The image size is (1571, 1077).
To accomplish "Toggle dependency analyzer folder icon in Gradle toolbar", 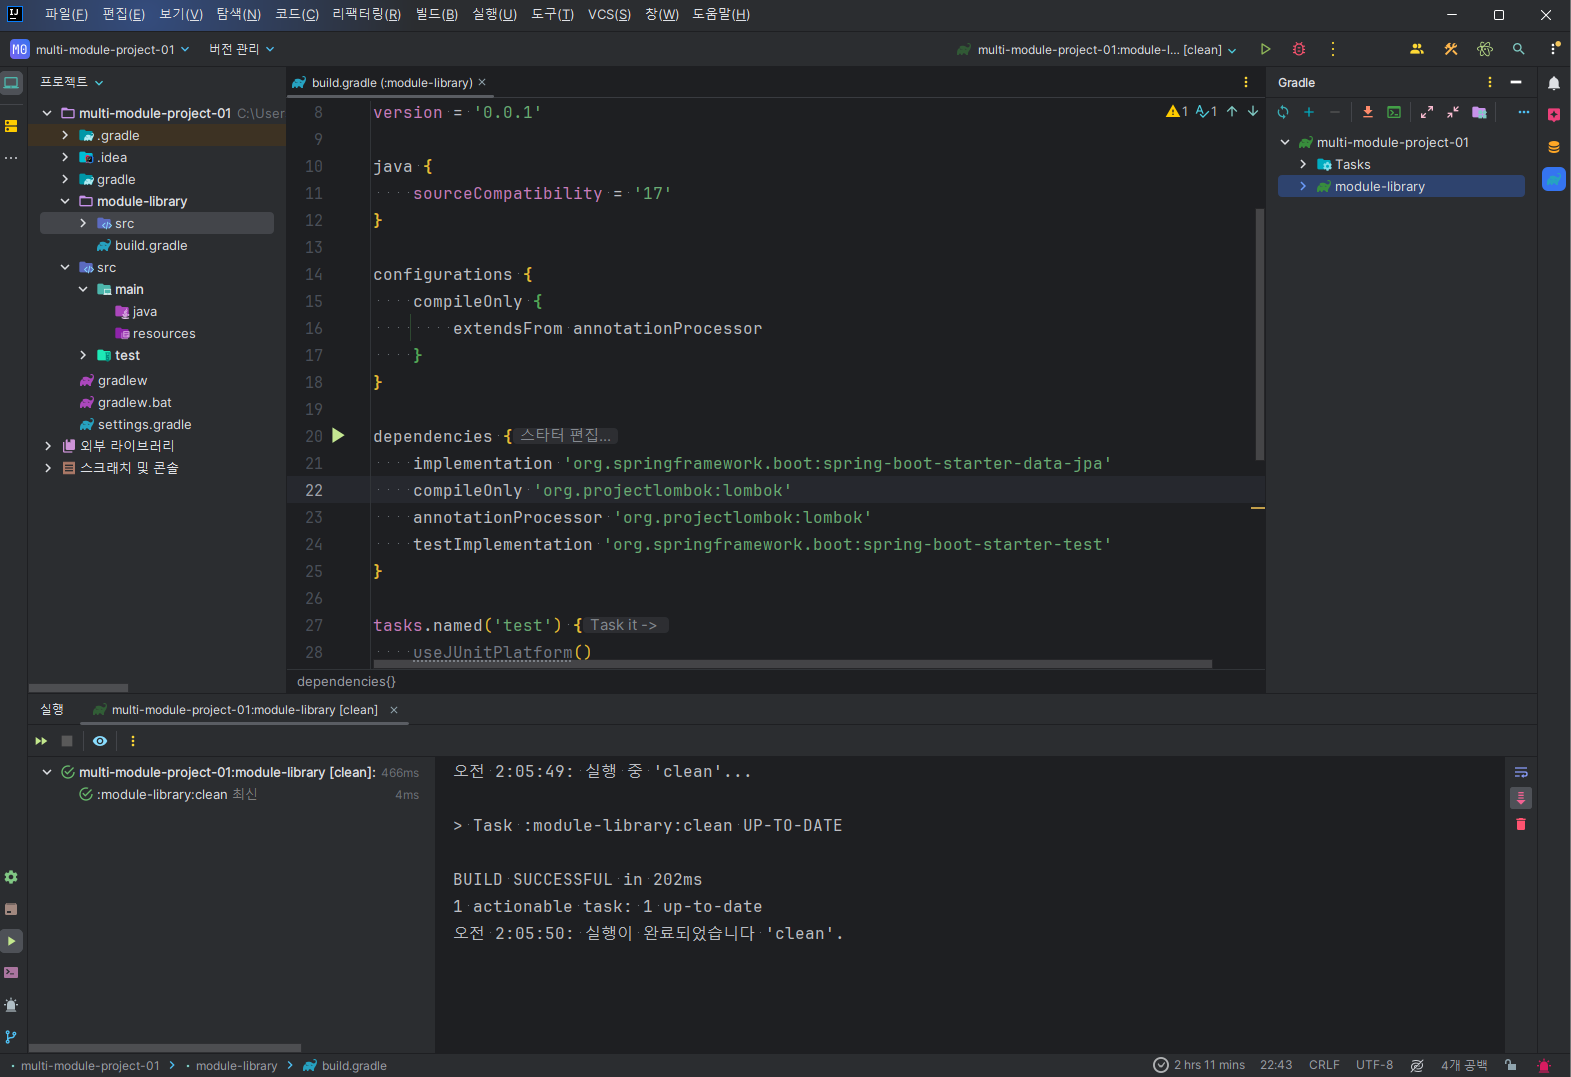I will (x=1479, y=112).
